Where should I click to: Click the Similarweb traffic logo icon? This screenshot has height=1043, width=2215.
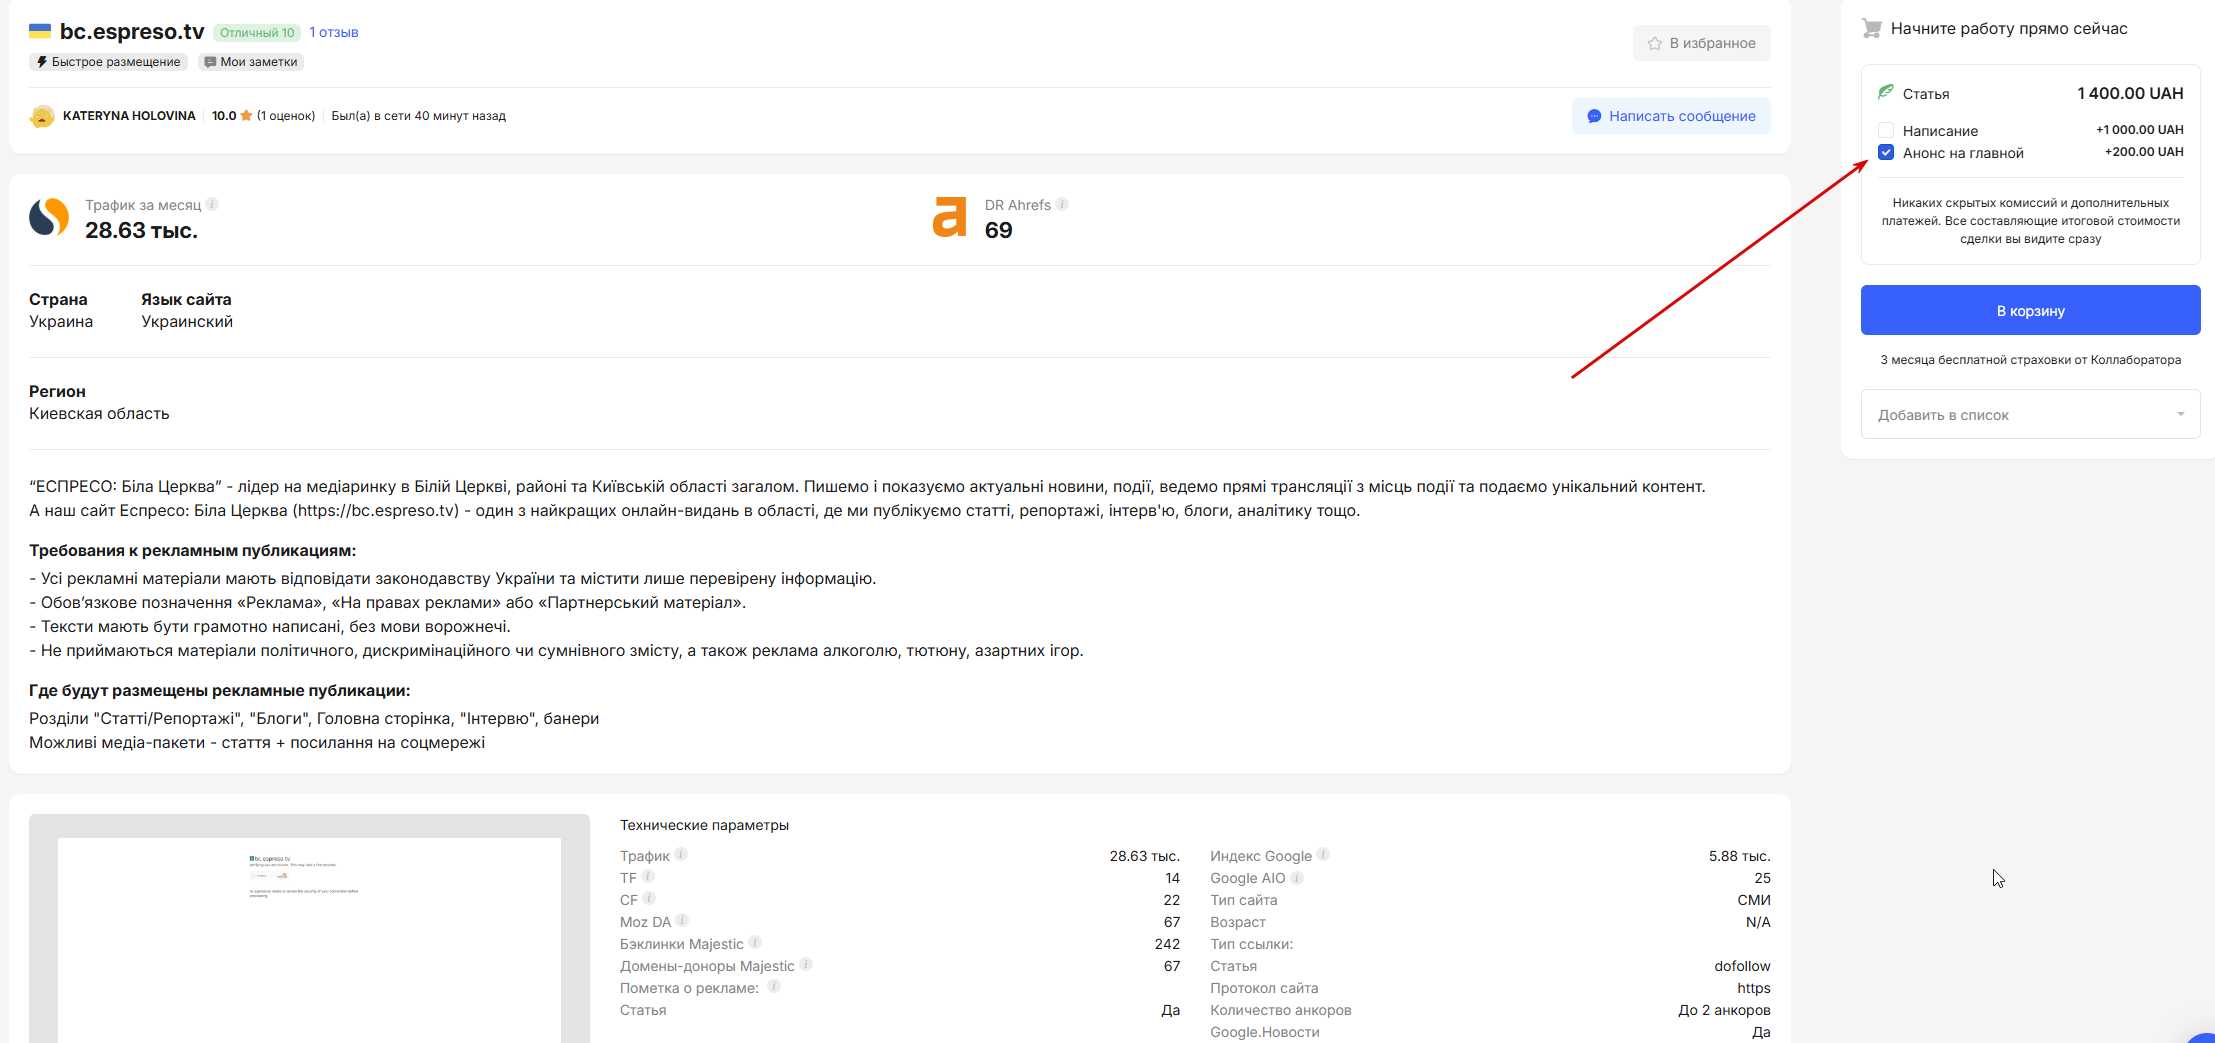pos(49,217)
